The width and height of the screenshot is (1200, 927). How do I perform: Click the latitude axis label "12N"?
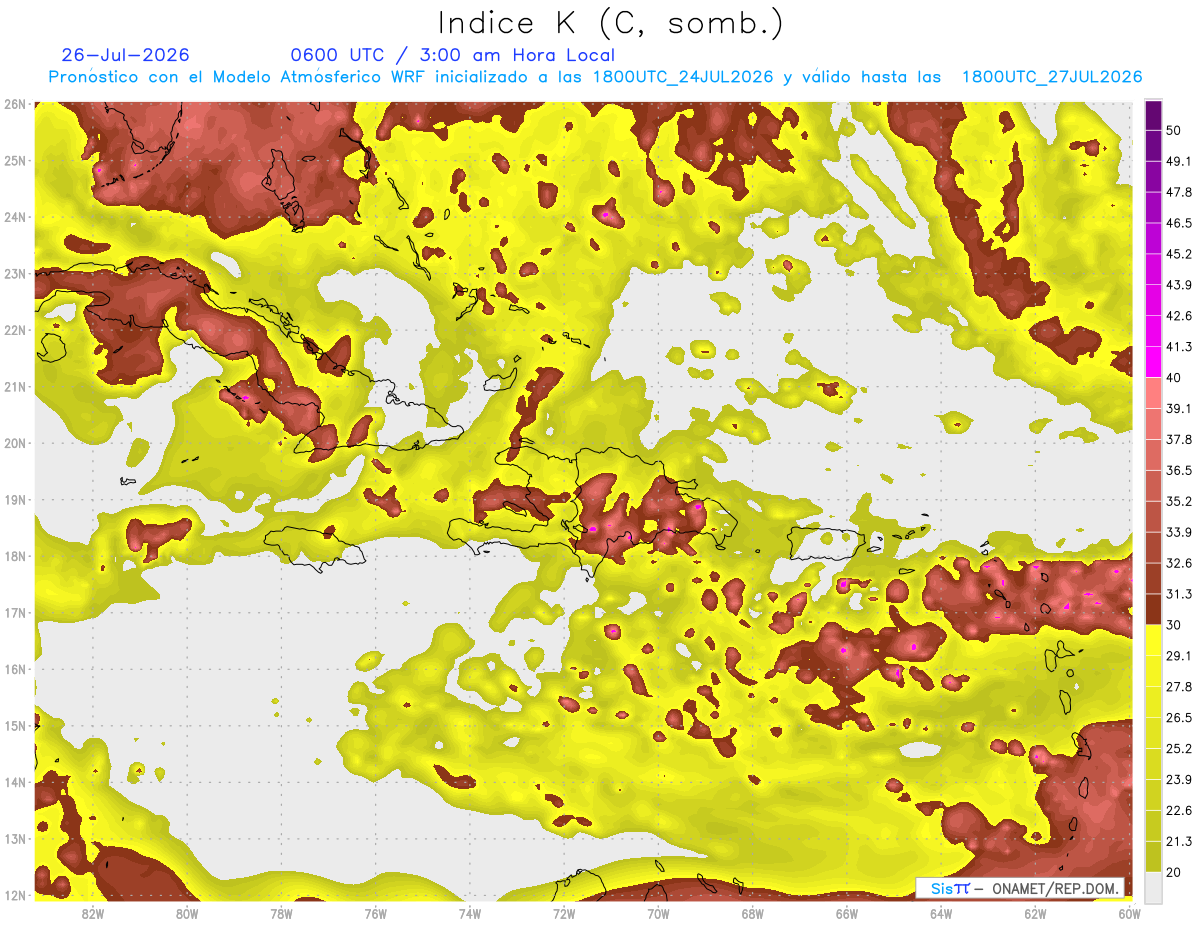15,895
